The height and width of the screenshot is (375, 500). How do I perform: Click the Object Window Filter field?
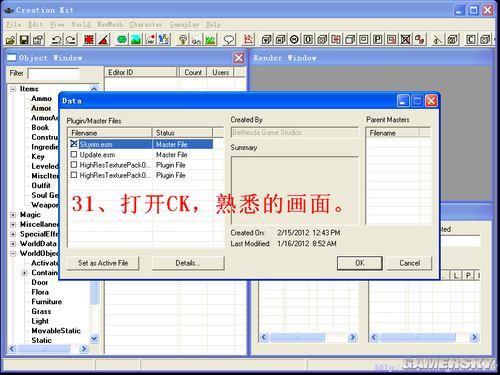(54, 73)
